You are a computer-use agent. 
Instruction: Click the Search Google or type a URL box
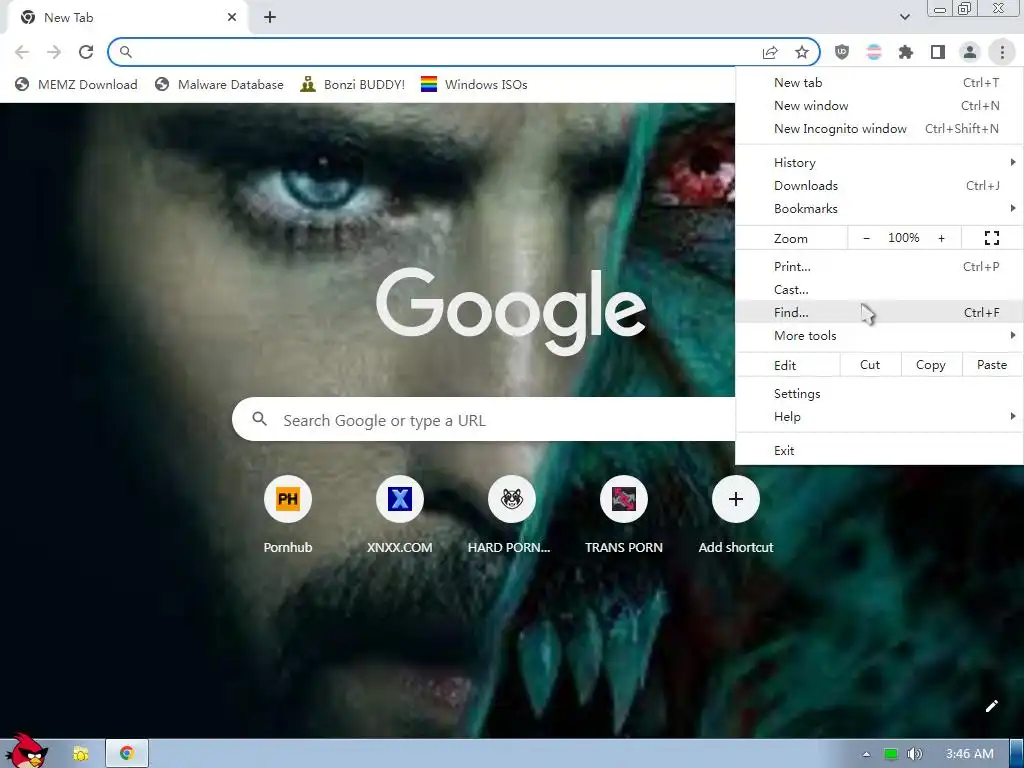pyautogui.click(x=483, y=420)
